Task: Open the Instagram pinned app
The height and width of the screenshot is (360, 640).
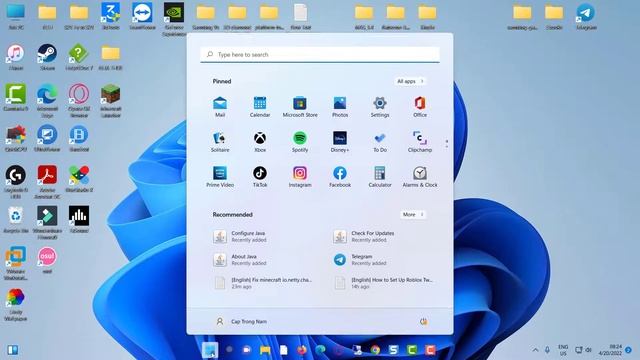Action: pyautogui.click(x=300, y=177)
